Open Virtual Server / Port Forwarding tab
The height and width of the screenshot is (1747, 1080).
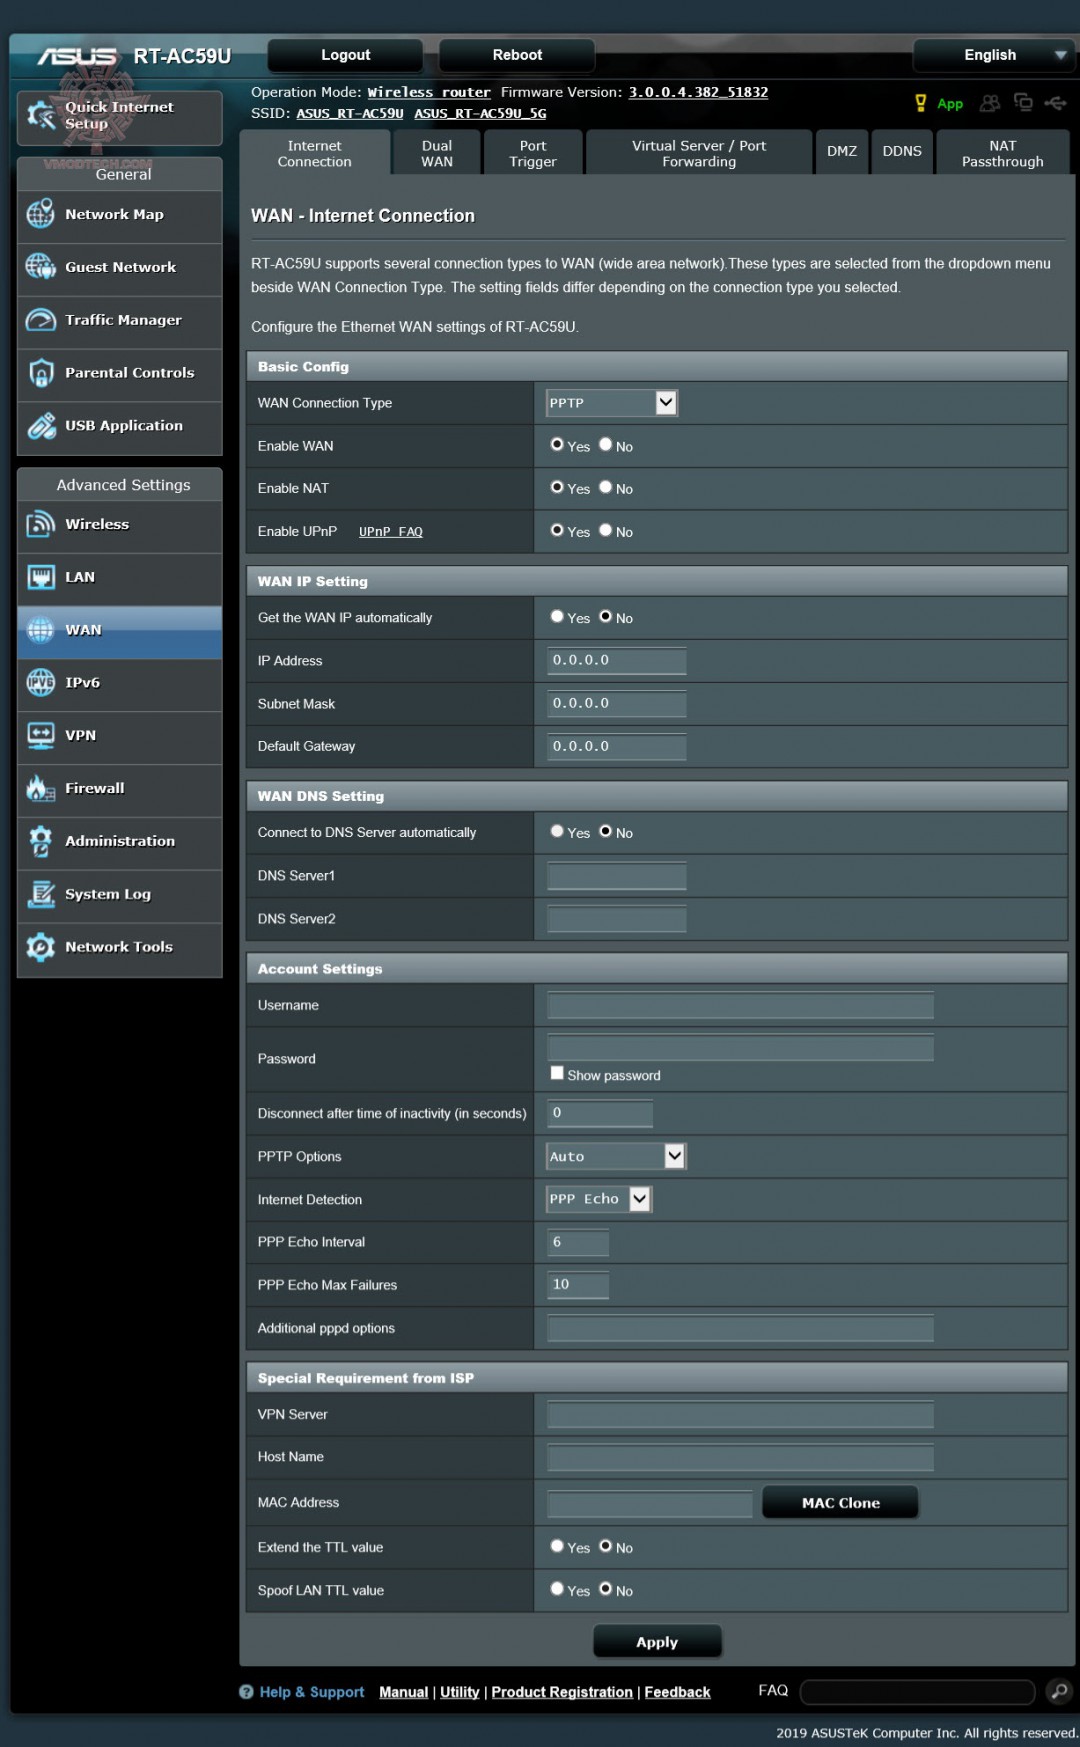[699, 153]
